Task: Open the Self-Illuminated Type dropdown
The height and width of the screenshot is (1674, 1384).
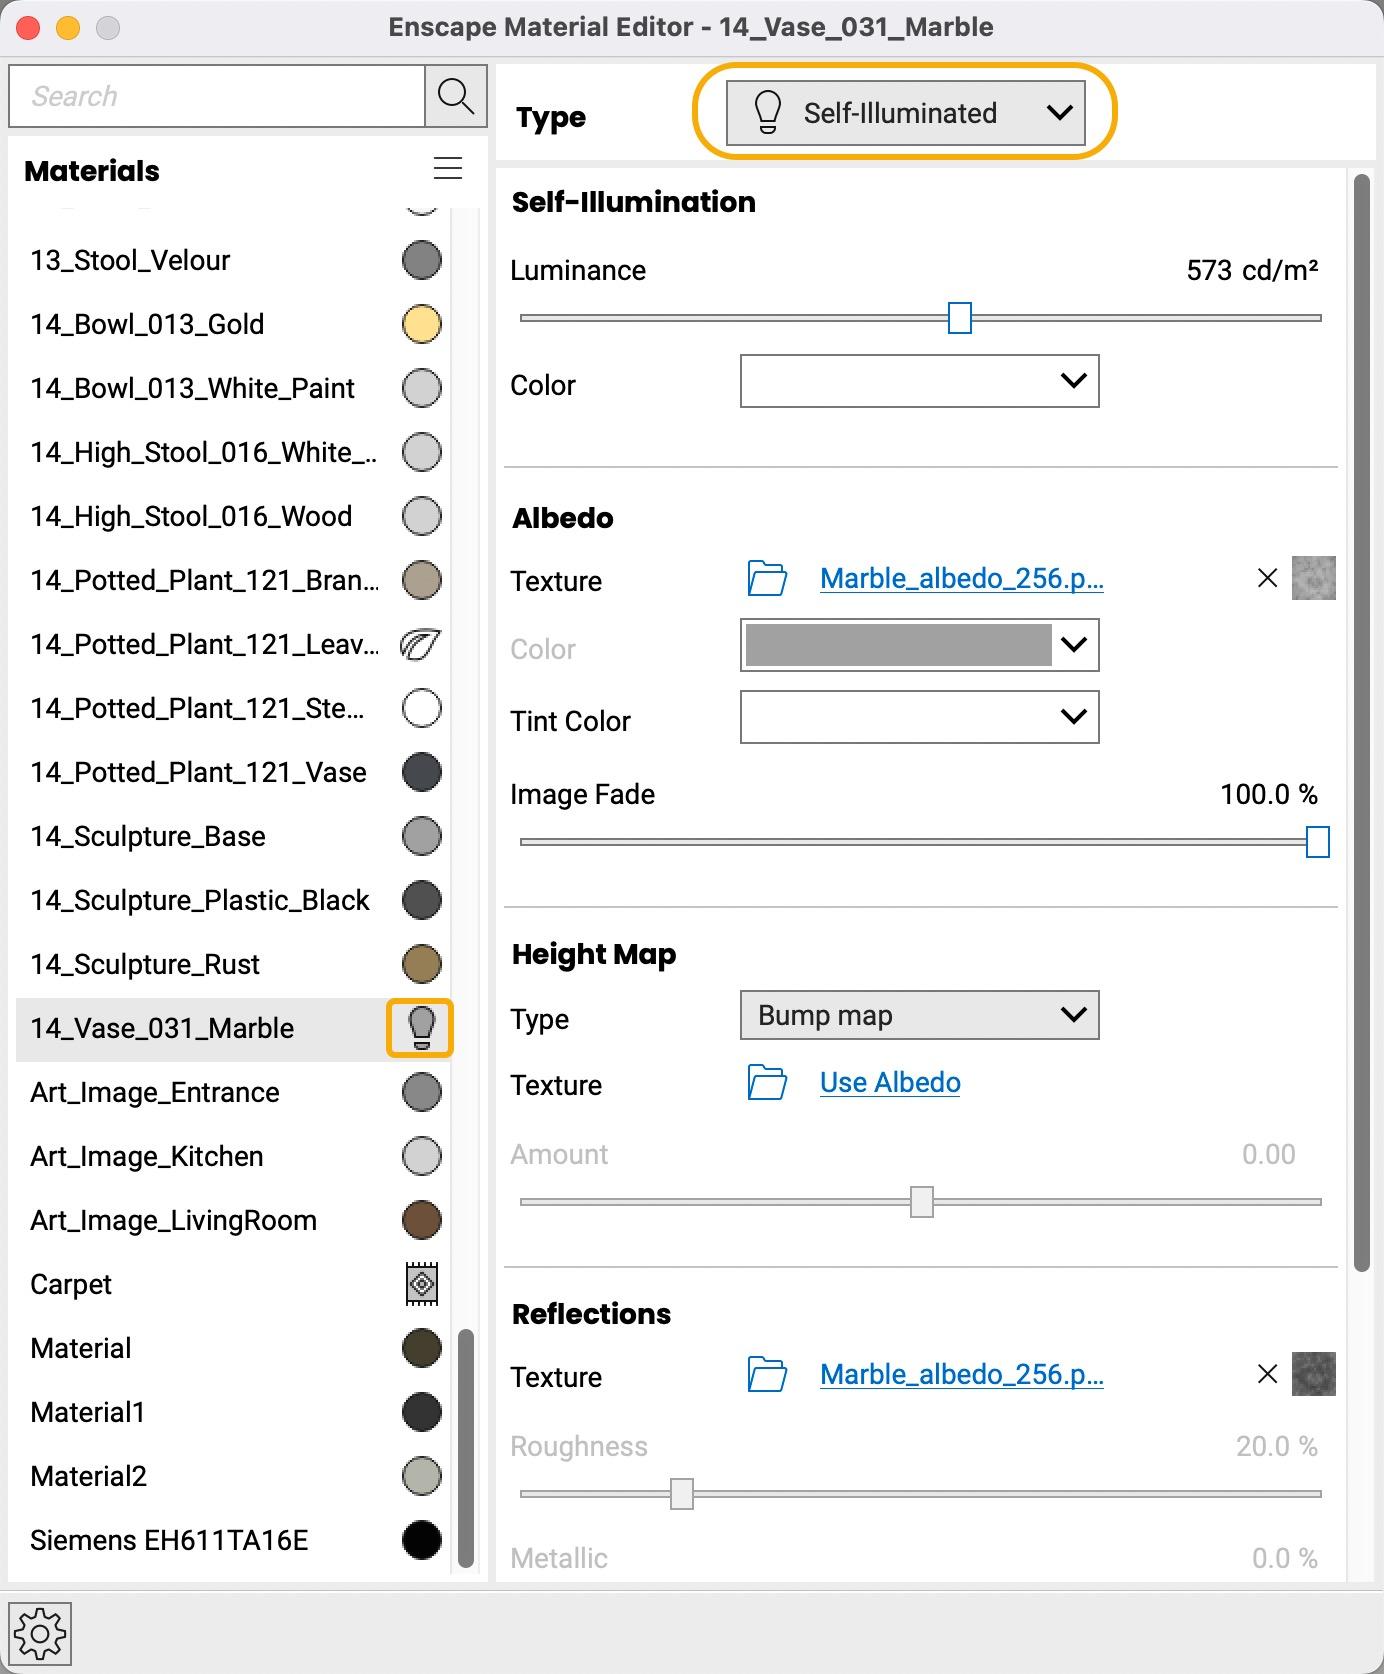Action: (x=905, y=113)
